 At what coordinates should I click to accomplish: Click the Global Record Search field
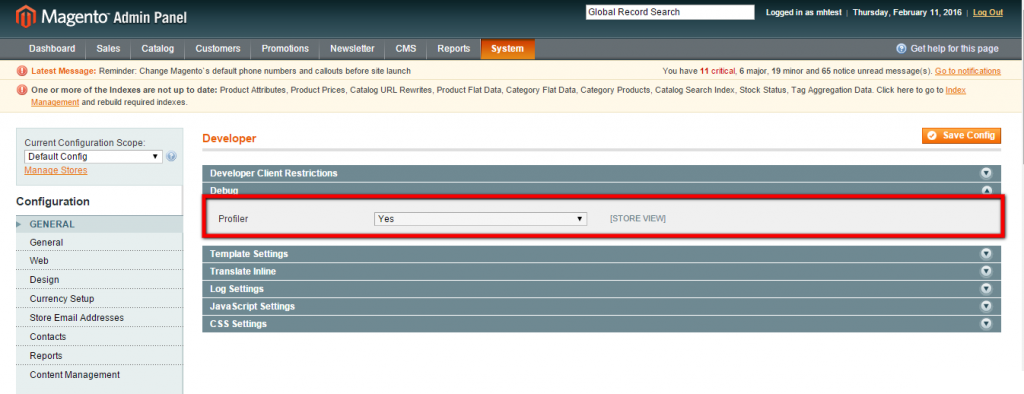tap(670, 12)
